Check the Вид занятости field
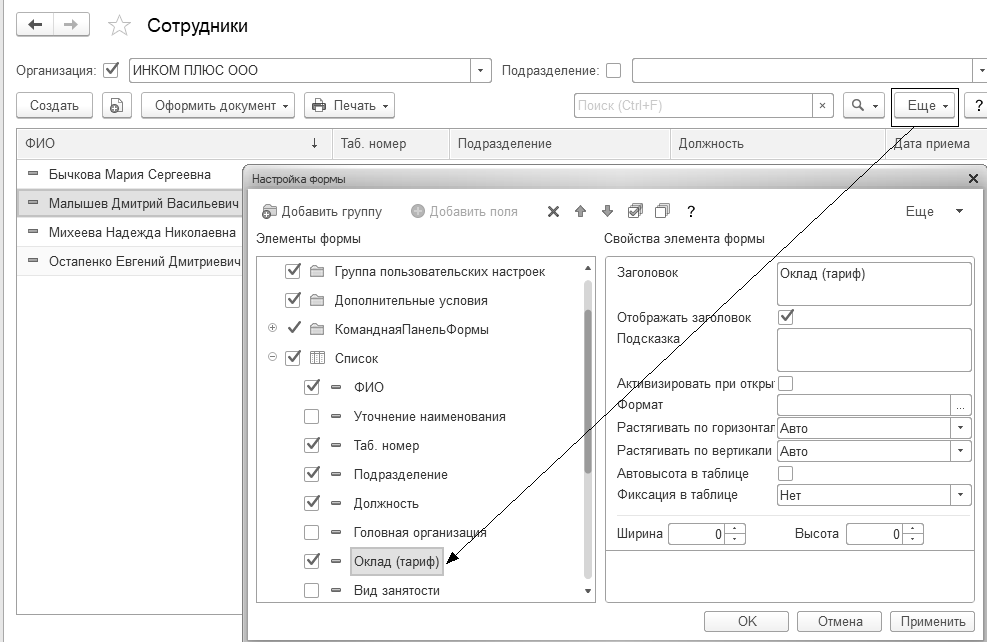Image resolution: width=987 pixels, height=642 pixels. pos(312,590)
